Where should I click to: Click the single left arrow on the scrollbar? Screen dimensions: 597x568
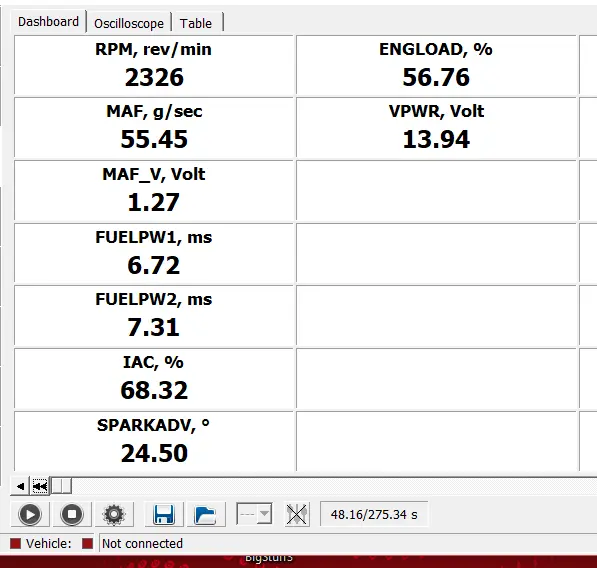[x=20, y=486]
